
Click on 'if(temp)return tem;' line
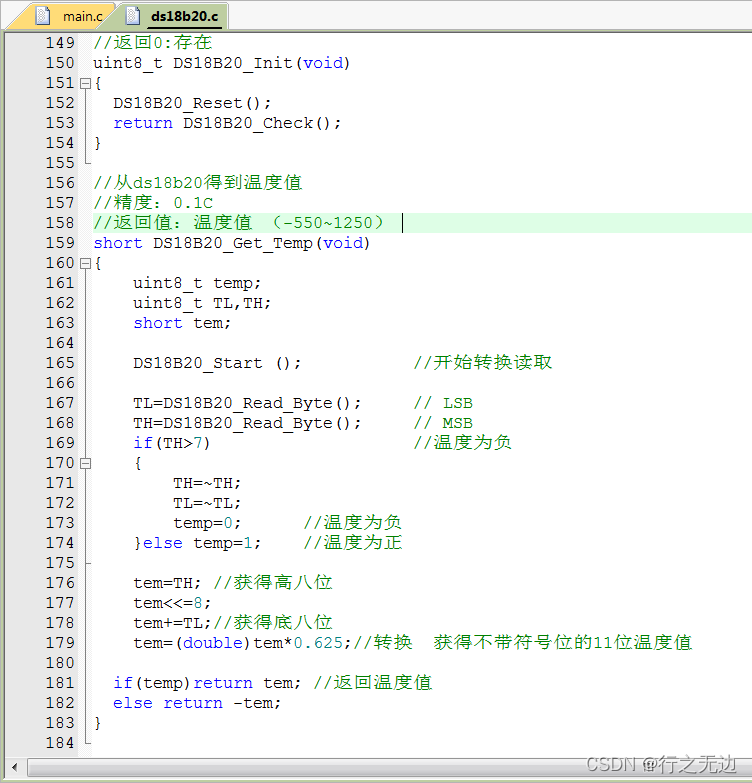207,683
